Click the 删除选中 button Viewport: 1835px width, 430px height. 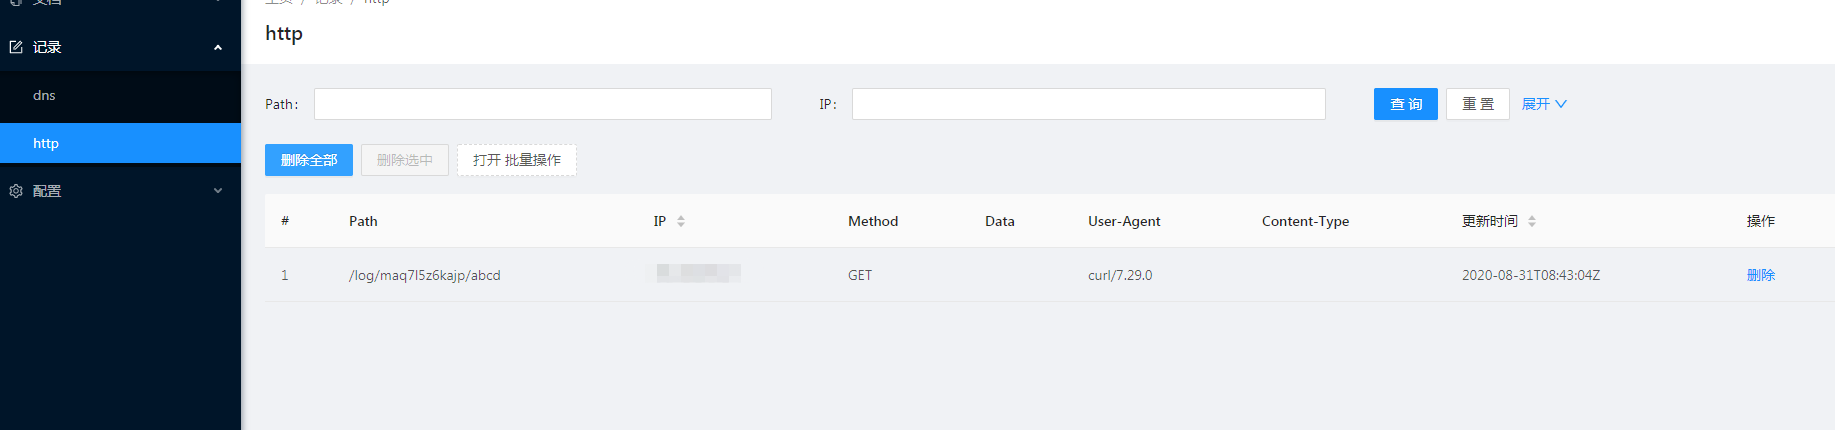(405, 160)
